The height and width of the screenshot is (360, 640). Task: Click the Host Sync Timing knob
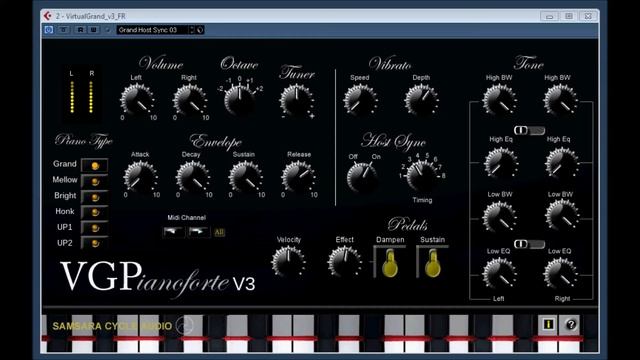coord(421,176)
